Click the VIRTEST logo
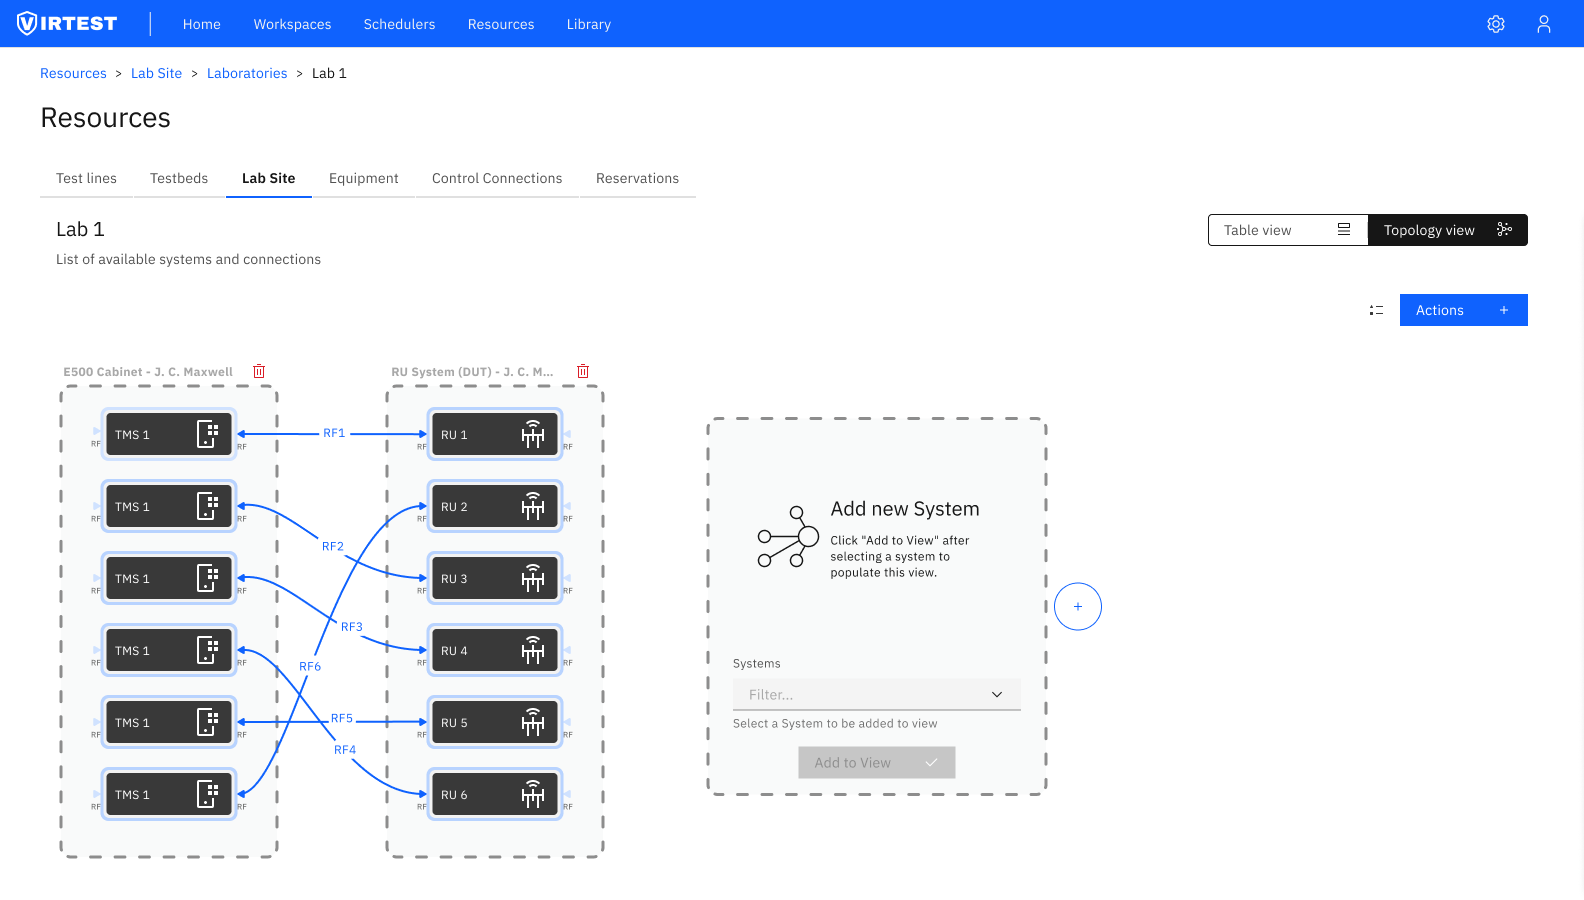The width and height of the screenshot is (1584, 900). coord(68,24)
